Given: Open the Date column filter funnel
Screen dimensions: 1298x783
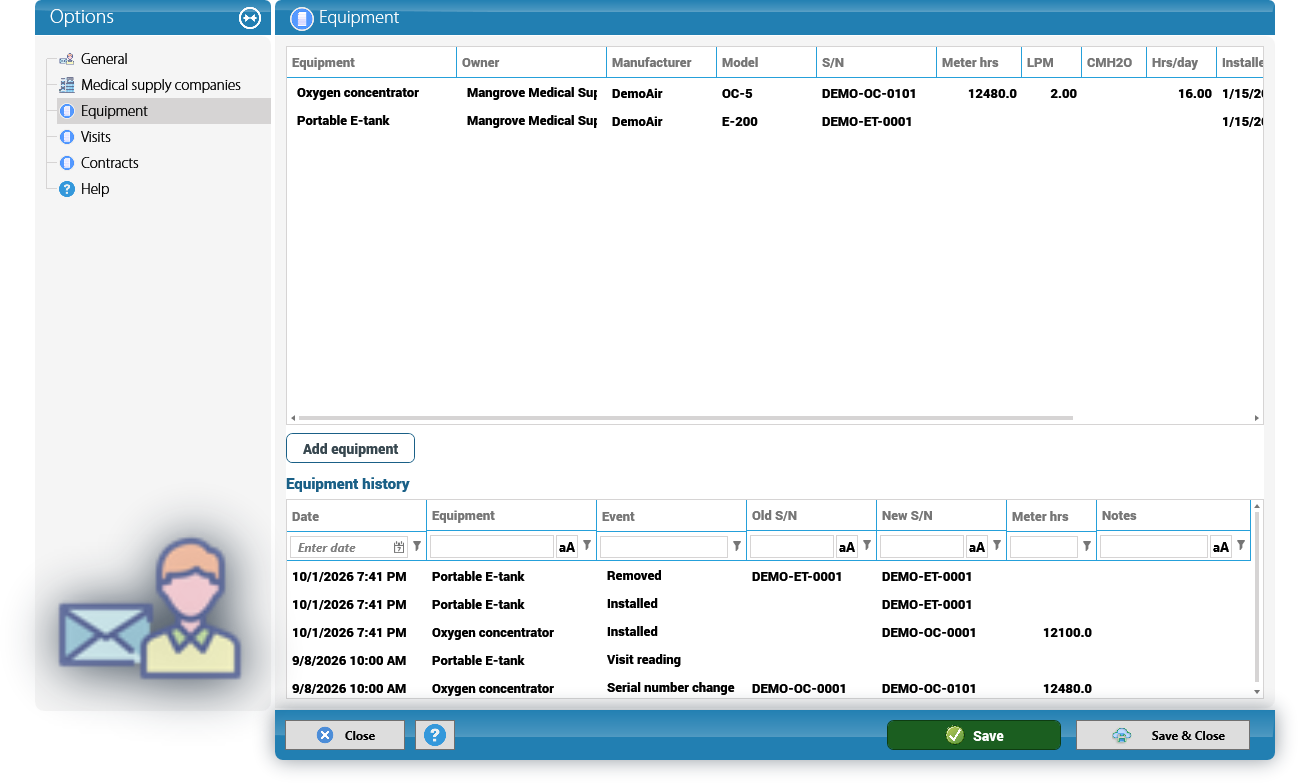Looking at the screenshot, I should (417, 546).
